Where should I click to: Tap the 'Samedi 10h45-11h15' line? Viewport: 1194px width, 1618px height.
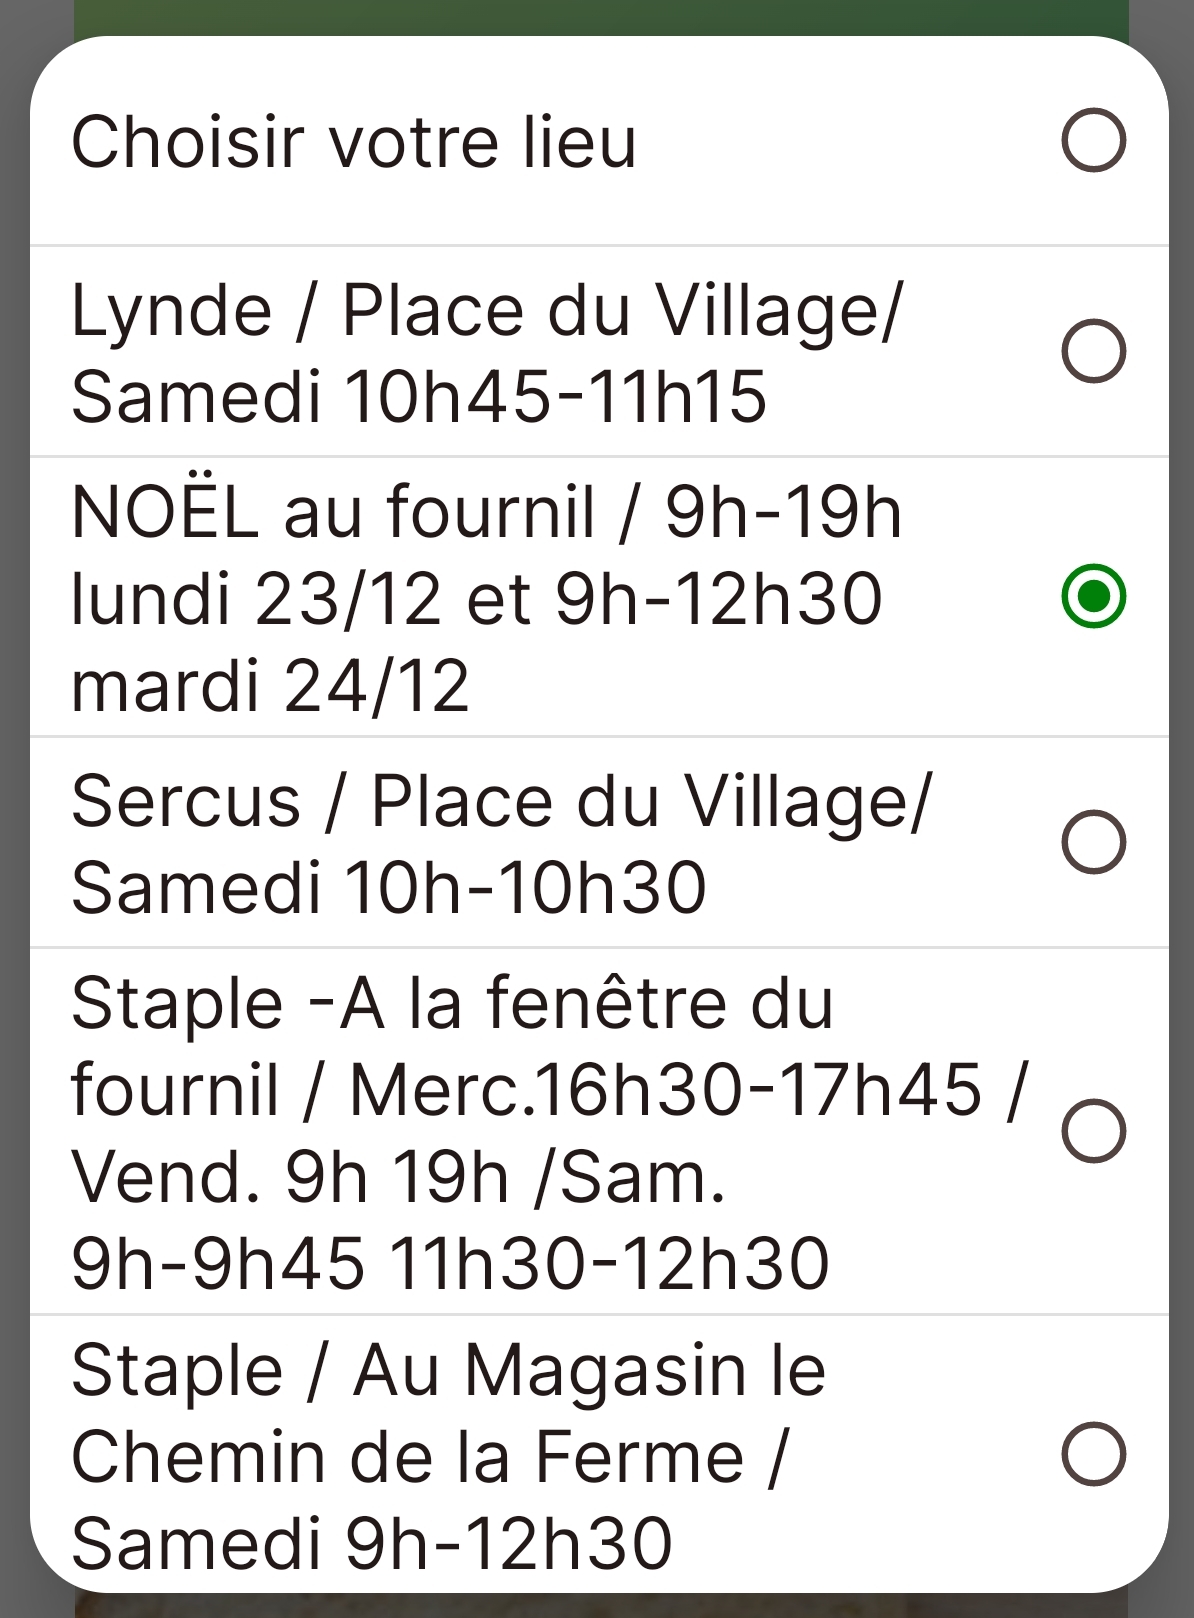click(x=419, y=396)
